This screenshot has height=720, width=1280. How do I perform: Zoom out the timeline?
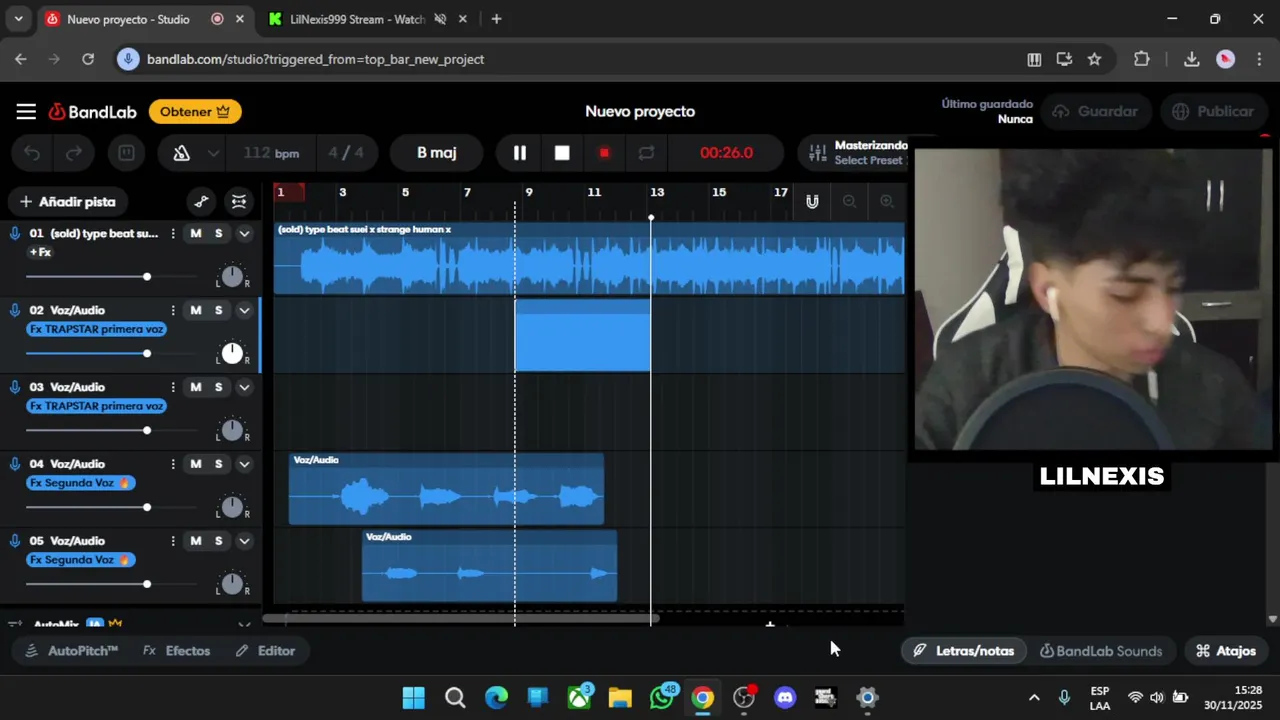pos(849,202)
